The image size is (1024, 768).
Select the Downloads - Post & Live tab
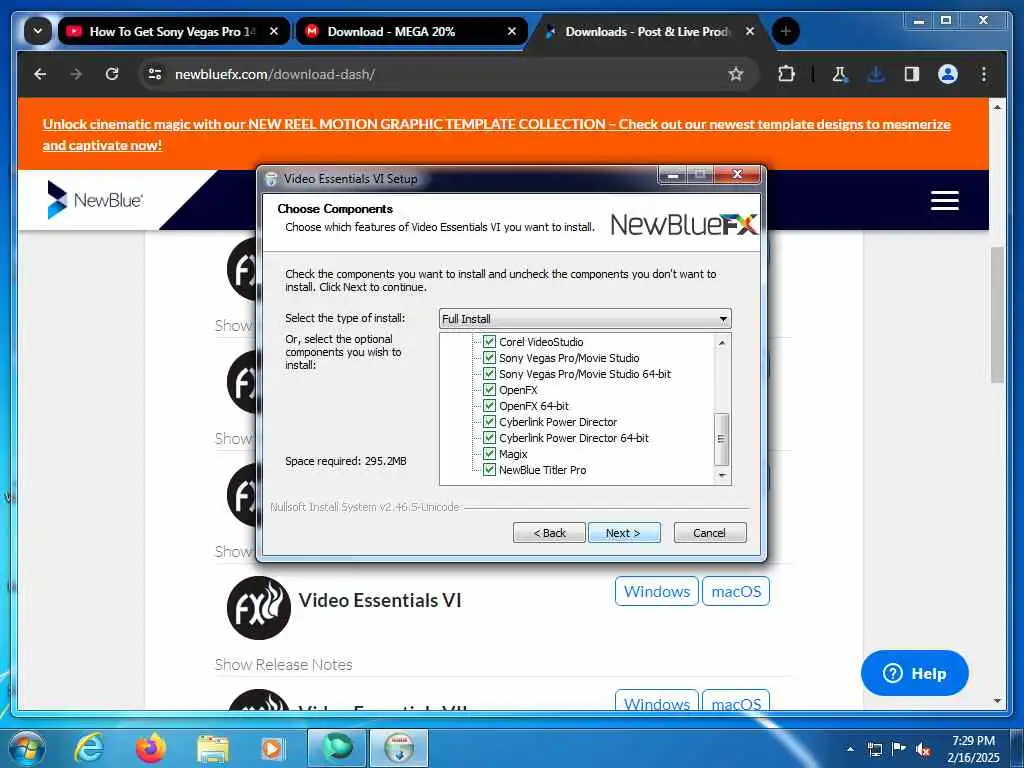(647, 31)
